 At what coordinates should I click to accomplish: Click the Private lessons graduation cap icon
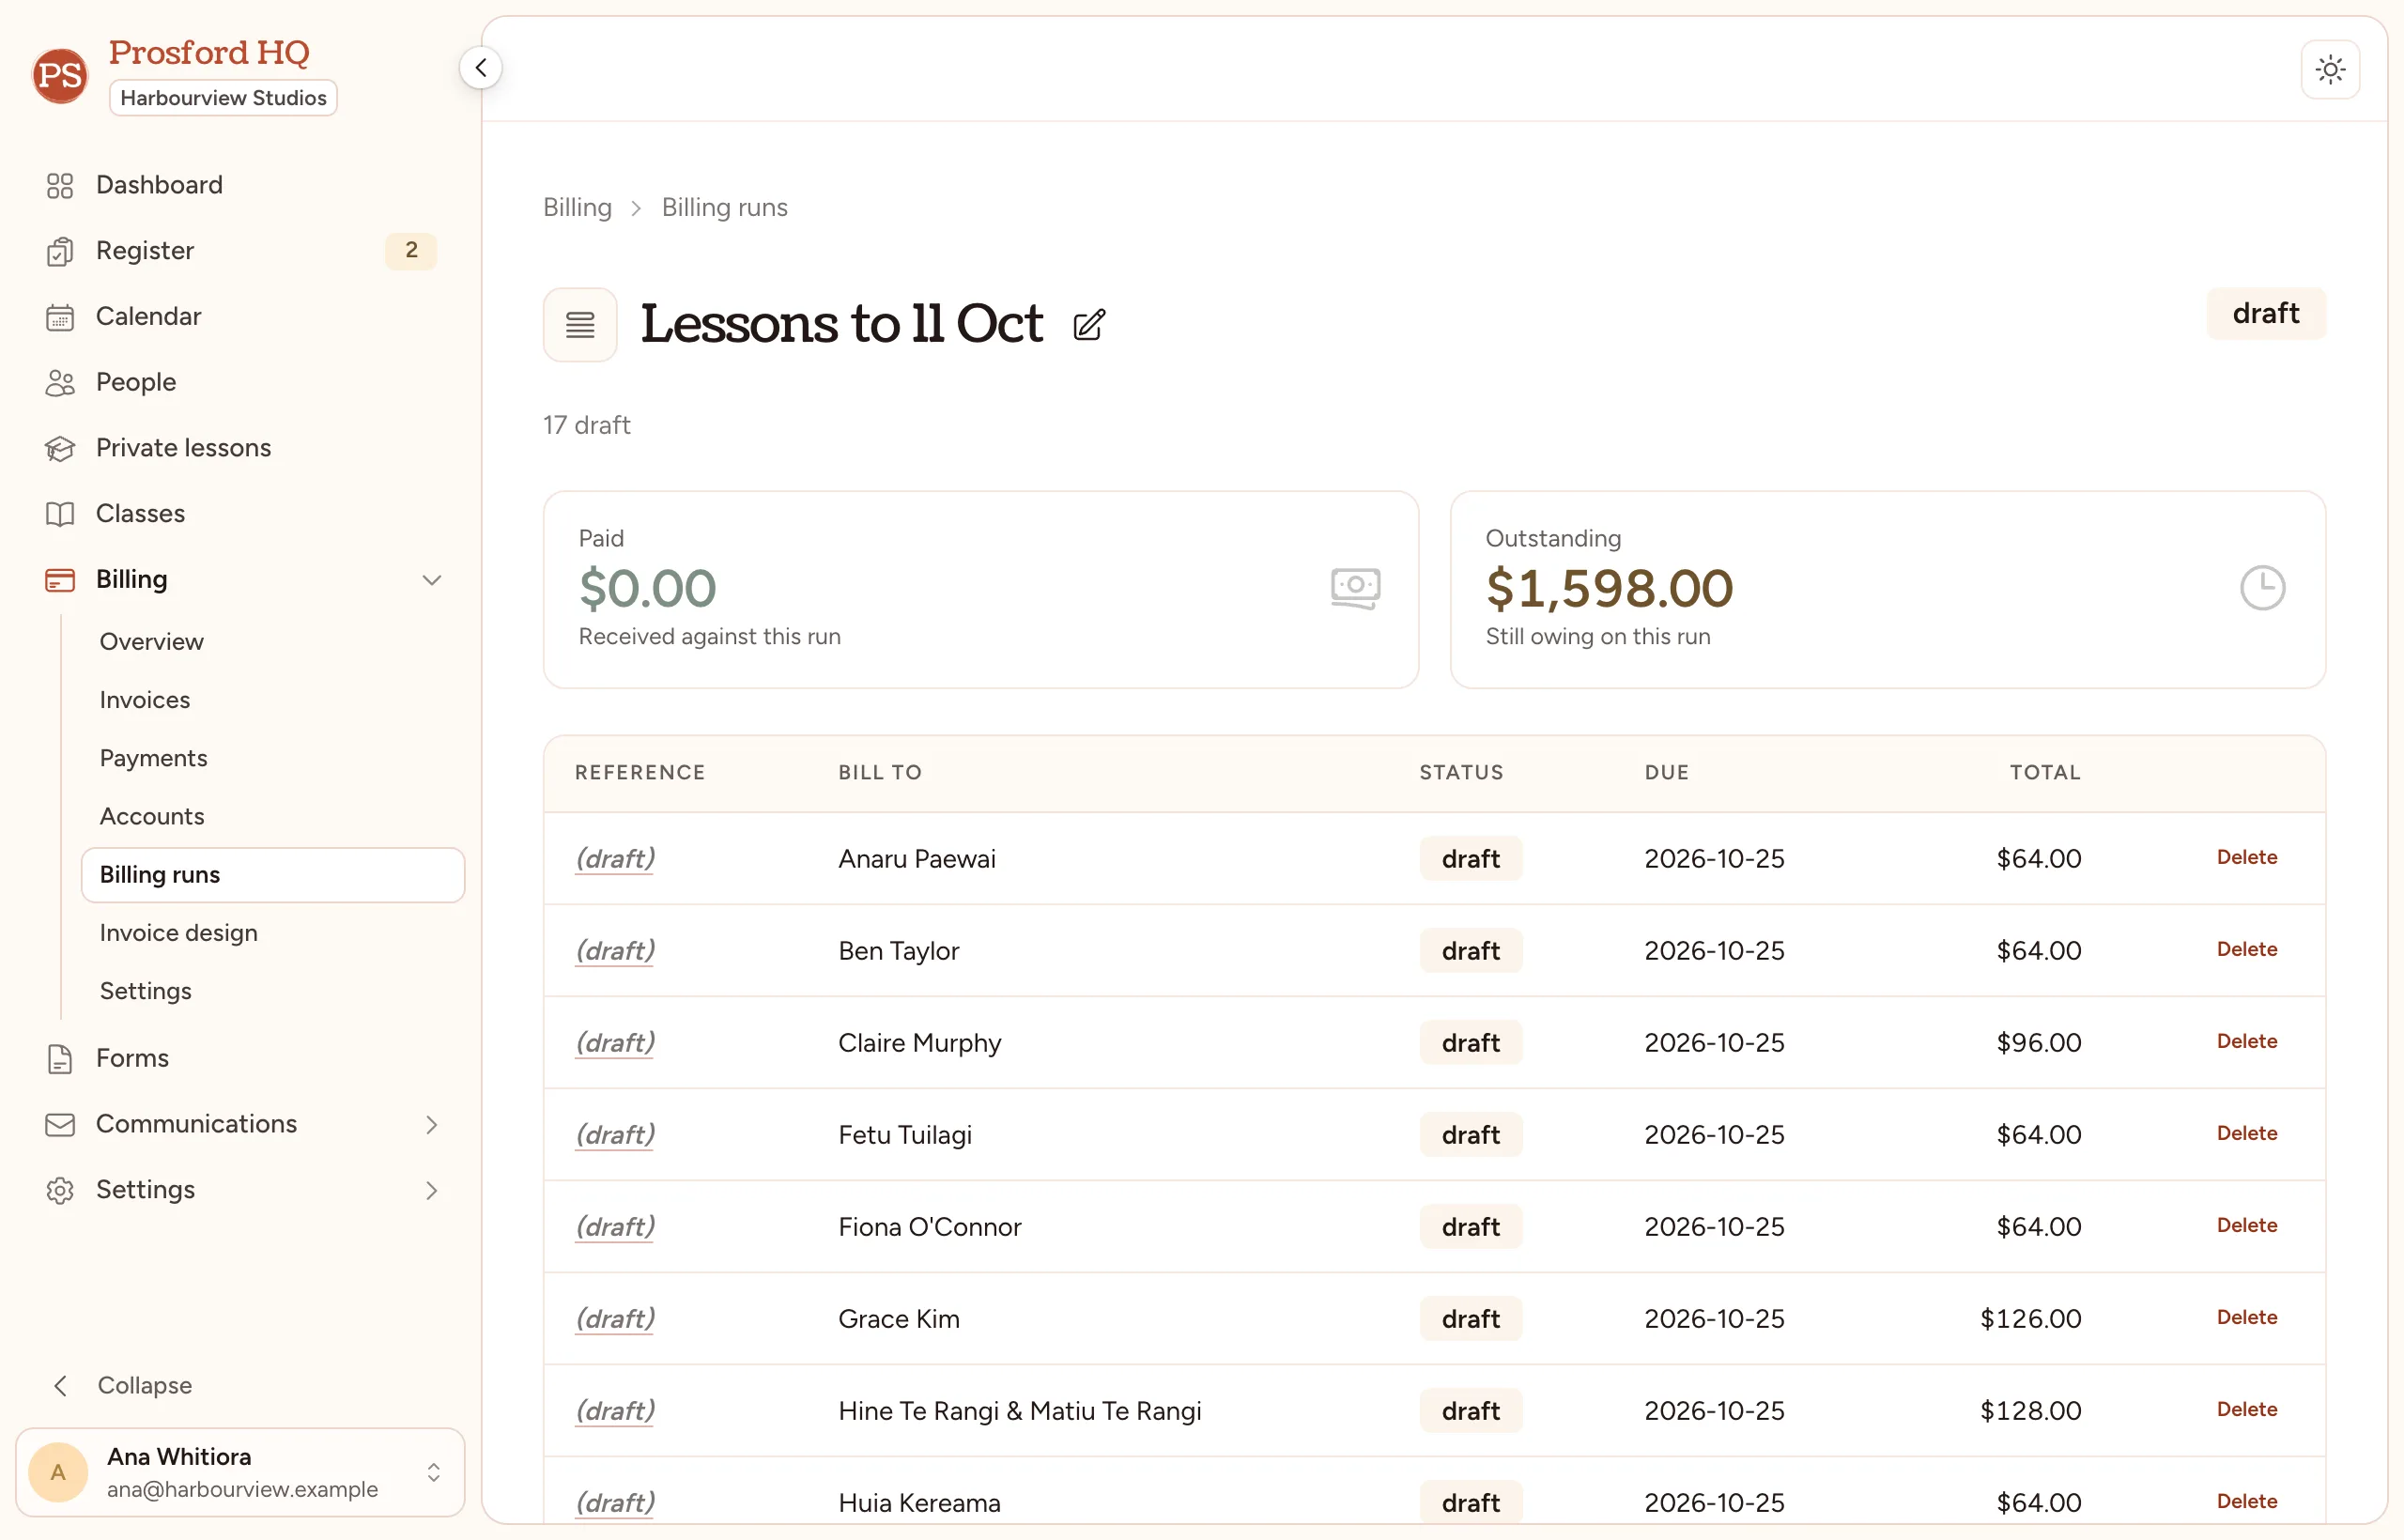coord(60,448)
